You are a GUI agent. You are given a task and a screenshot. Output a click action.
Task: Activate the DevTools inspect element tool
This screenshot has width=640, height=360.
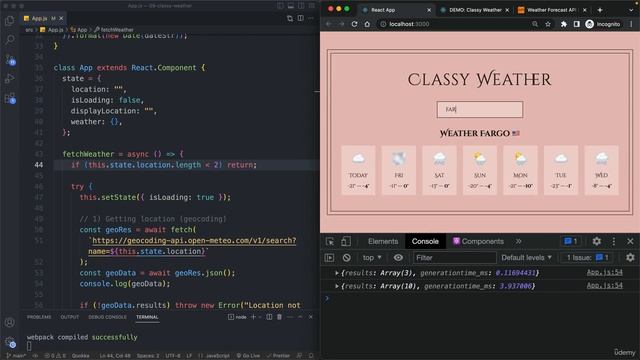[330, 241]
